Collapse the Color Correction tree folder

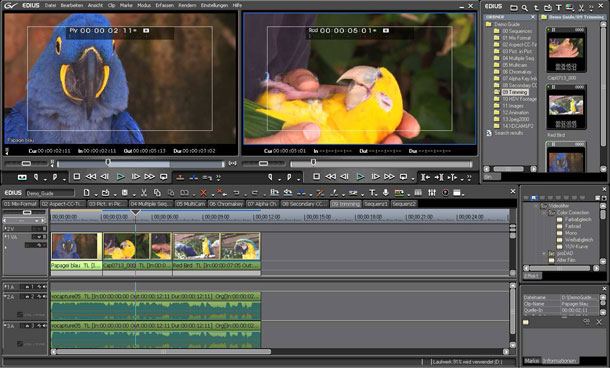(x=544, y=213)
